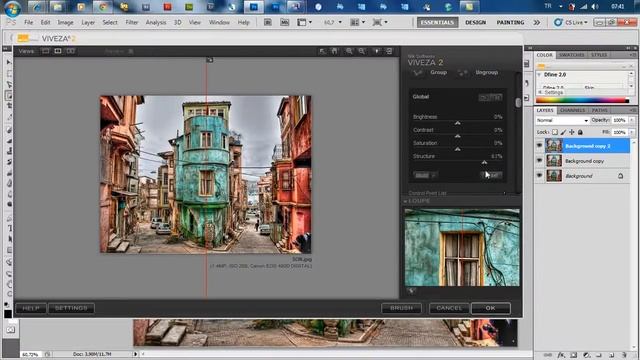Switch to the Channels tab
The image size is (640, 360).
[x=573, y=110]
